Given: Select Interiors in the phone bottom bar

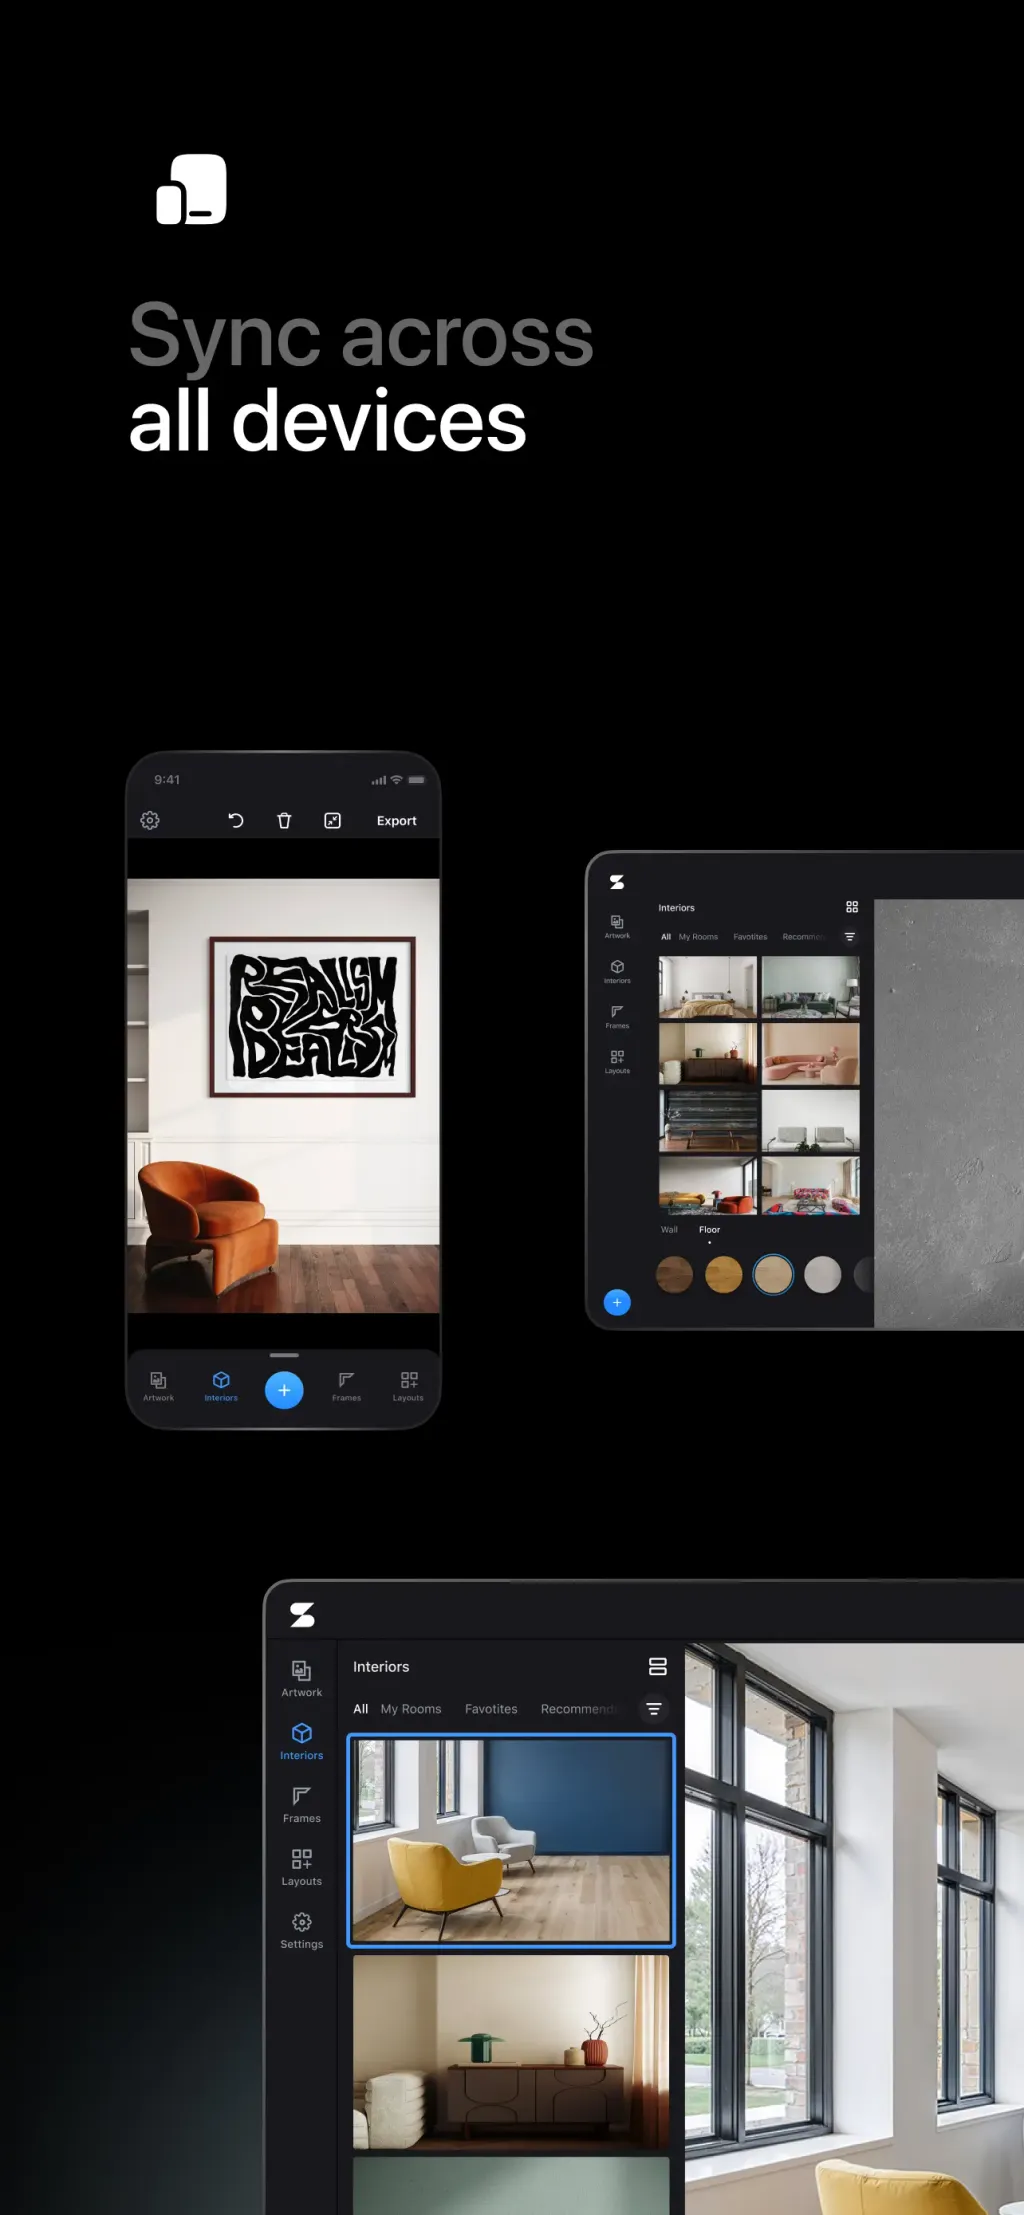Looking at the screenshot, I should click(x=221, y=1386).
